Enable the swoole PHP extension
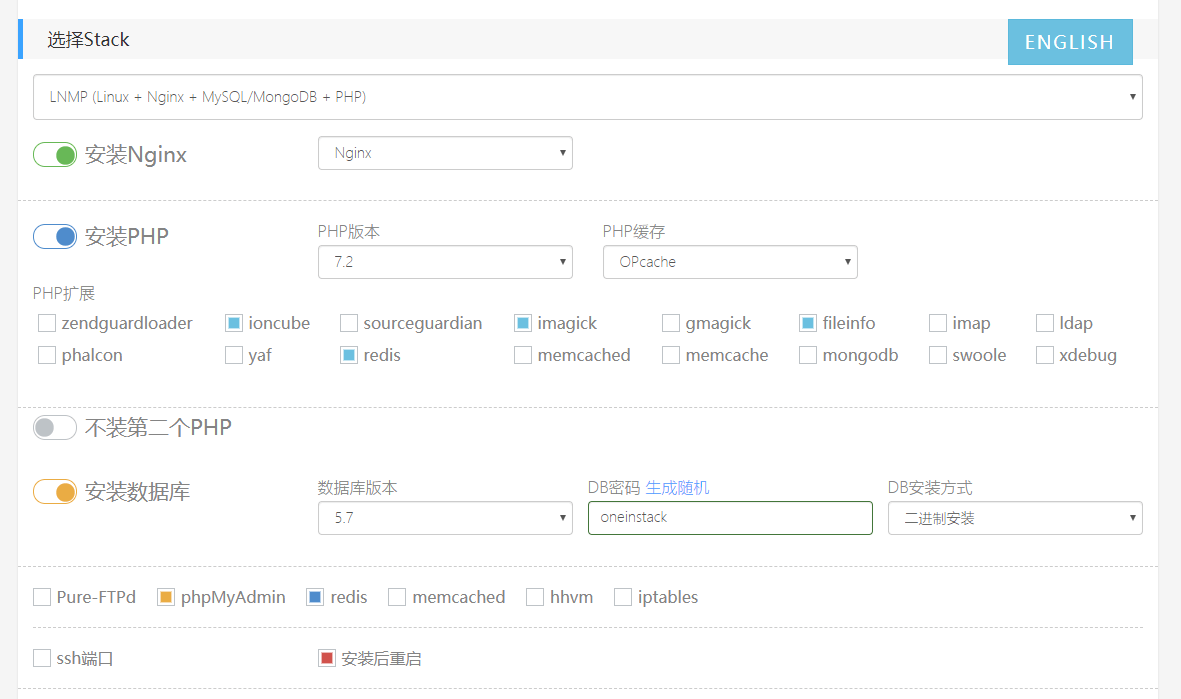Screen dimensions: 1181x699 tap(938, 355)
